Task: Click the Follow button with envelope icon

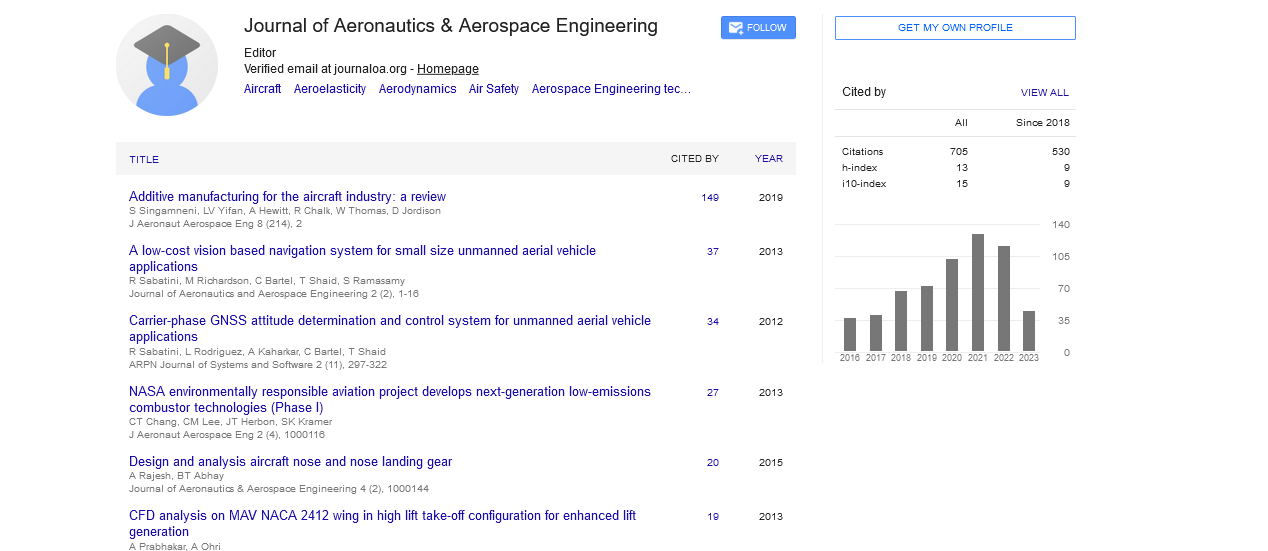Action: (758, 28)
